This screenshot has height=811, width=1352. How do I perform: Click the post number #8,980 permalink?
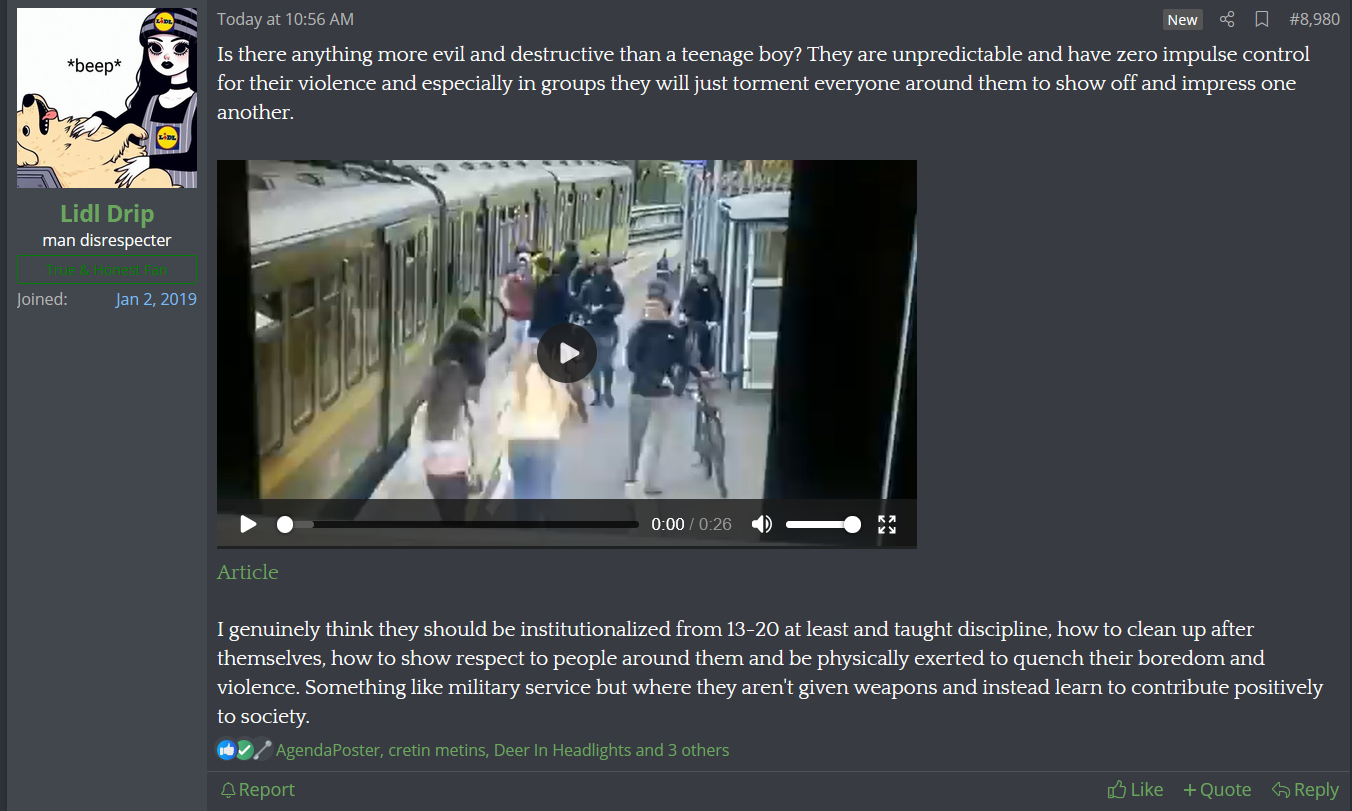pyautogui.click(x=1314, y=19)
